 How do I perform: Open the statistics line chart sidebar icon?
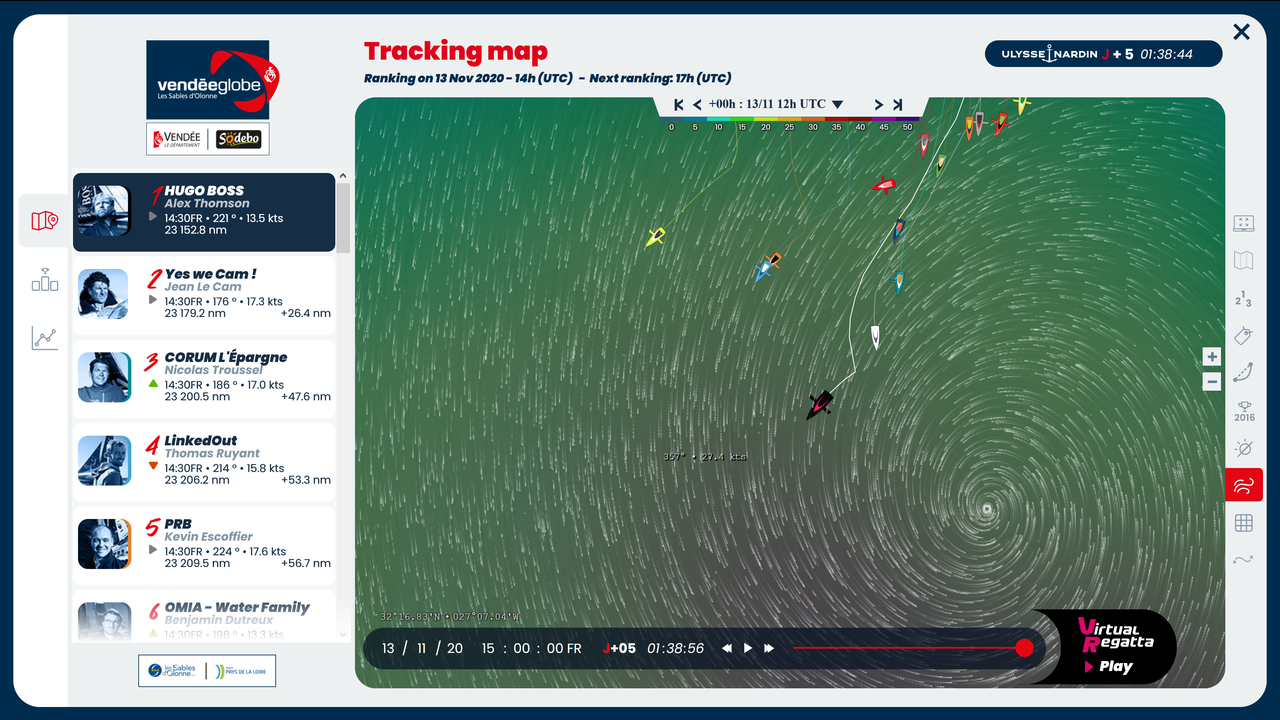tap(45, 338)
